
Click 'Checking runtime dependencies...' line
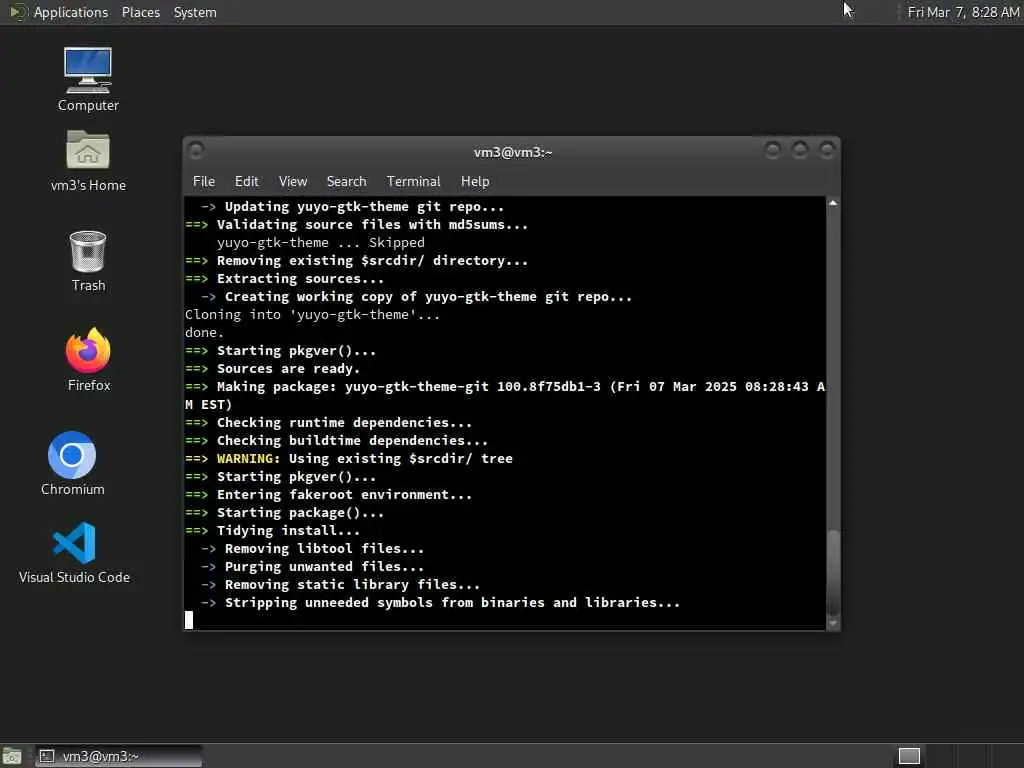(x=344, y=423)
